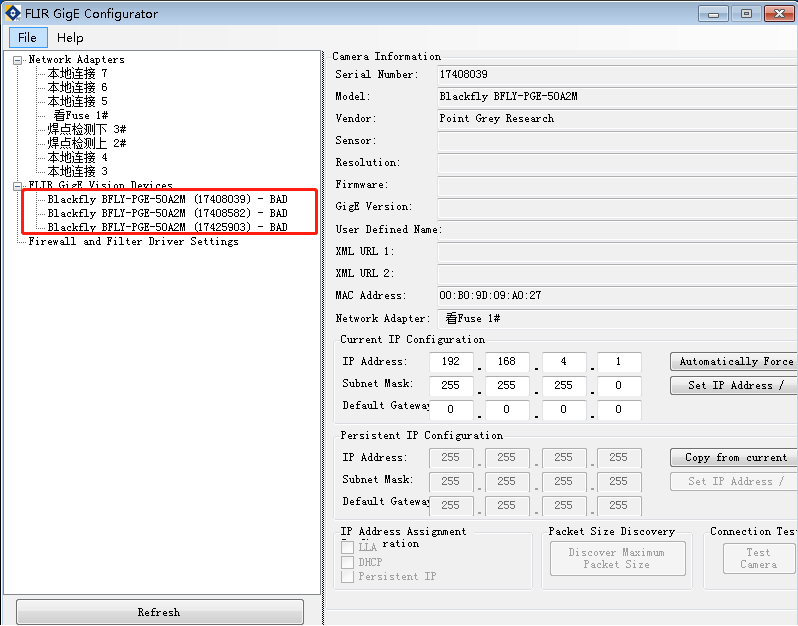Toggle the LLA checkbox
This screenshot has width=798, height=626.
pyautogui.click(x=348, y=547)
